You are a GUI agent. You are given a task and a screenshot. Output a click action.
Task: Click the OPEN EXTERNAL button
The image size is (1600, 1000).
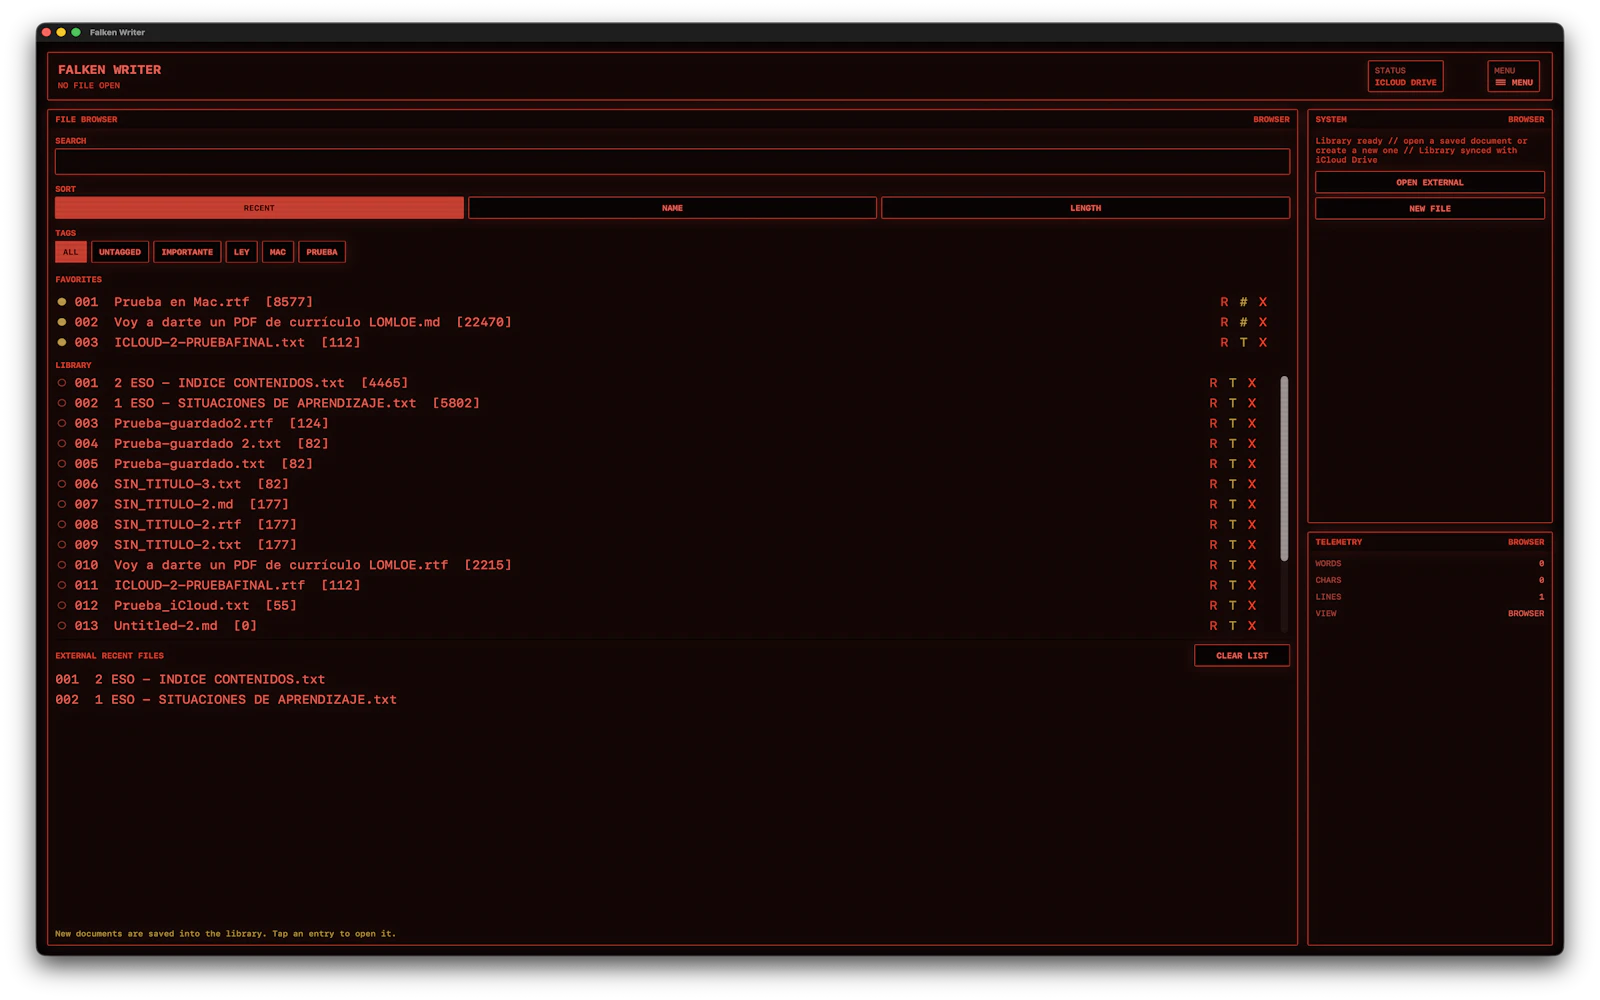1429,182
